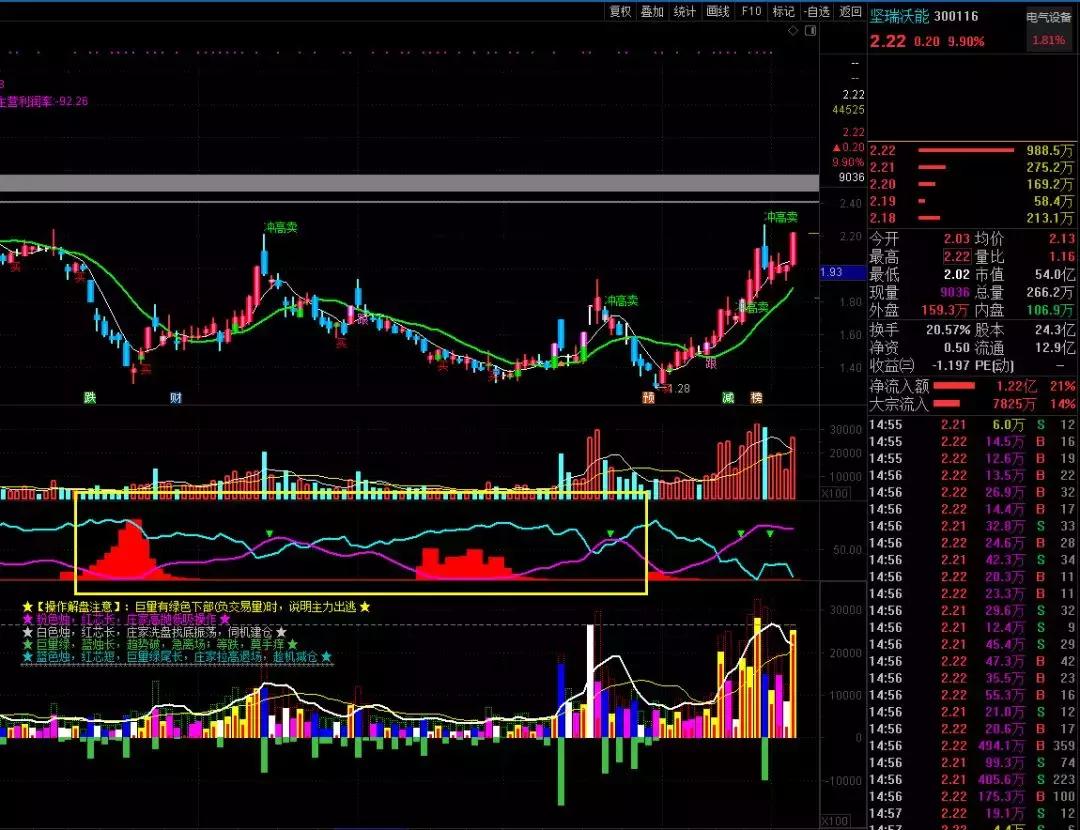Image resolution: width=1080 pixels, height=830 pixels.
Task: Click the trade row with 494.1万 volume
Action: click(972, 745)
